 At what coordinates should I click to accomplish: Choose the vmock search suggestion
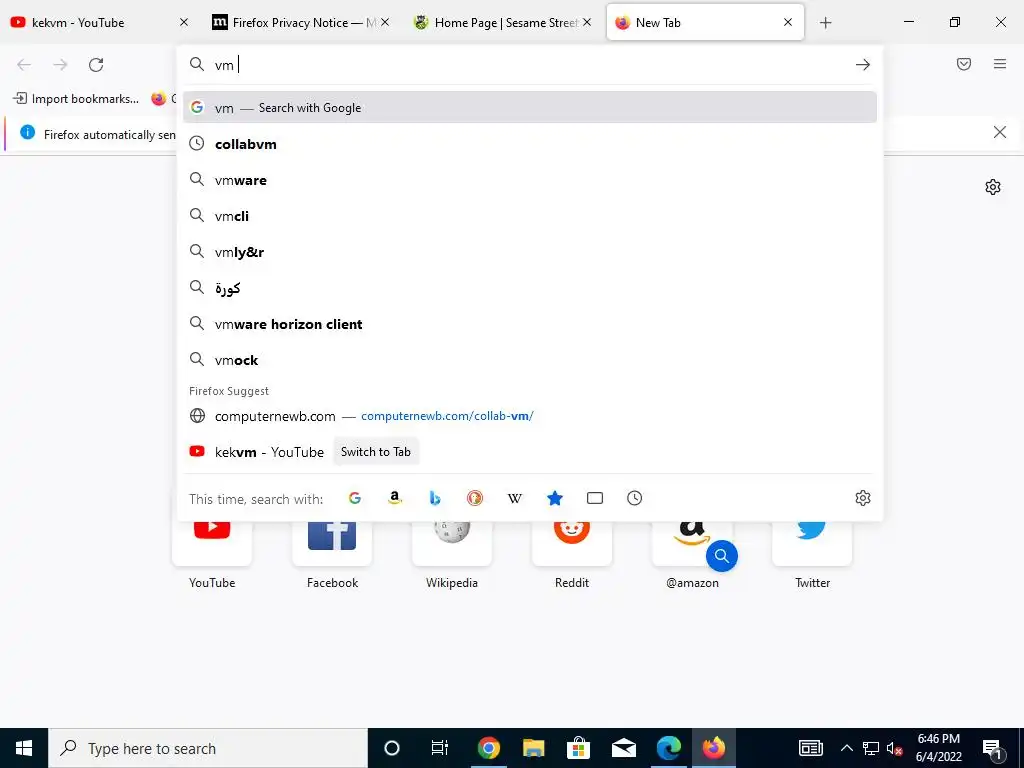530,360
